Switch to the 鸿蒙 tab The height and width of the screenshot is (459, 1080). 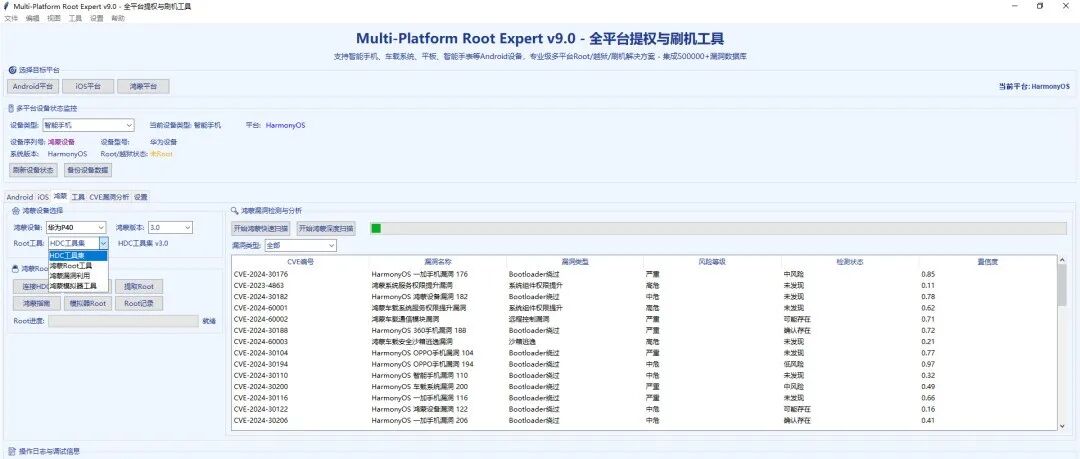(x=61, y=196)
